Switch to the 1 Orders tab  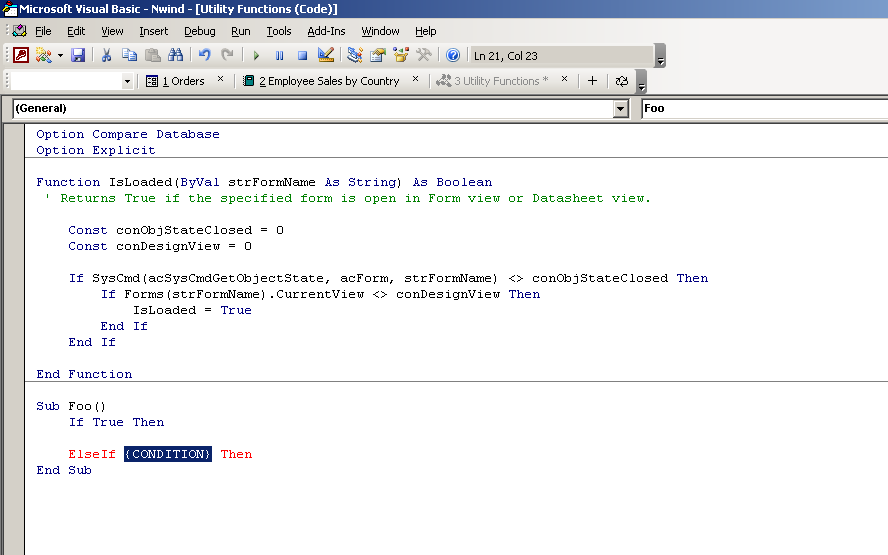[x=176, y=81]
